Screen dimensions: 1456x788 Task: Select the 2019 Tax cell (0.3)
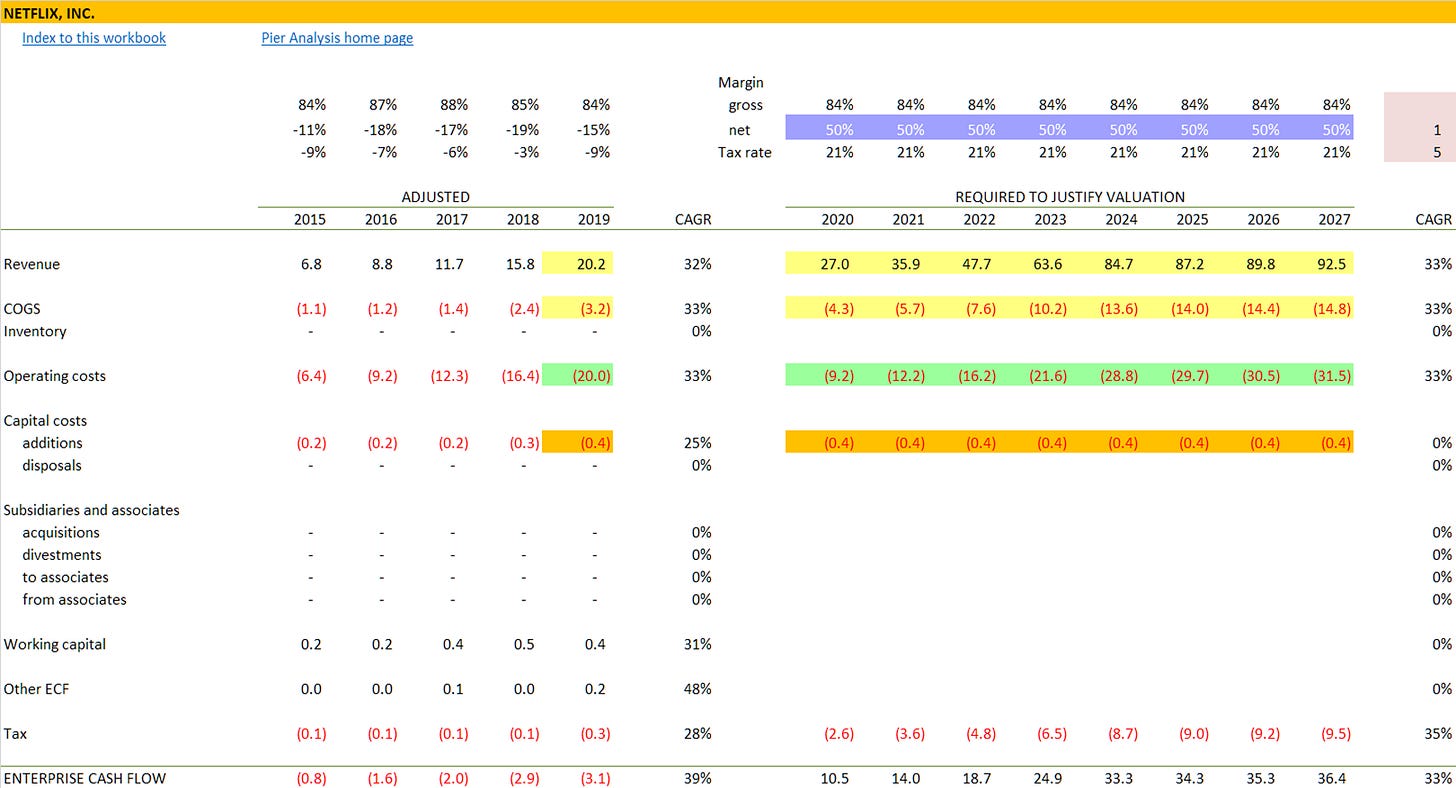(593, 734)
